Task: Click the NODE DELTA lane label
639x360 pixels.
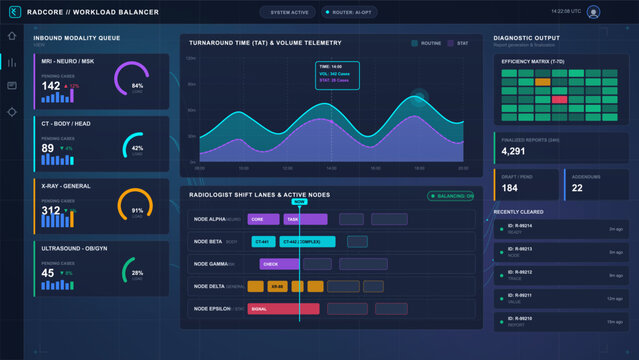Action: coord(209,287)
